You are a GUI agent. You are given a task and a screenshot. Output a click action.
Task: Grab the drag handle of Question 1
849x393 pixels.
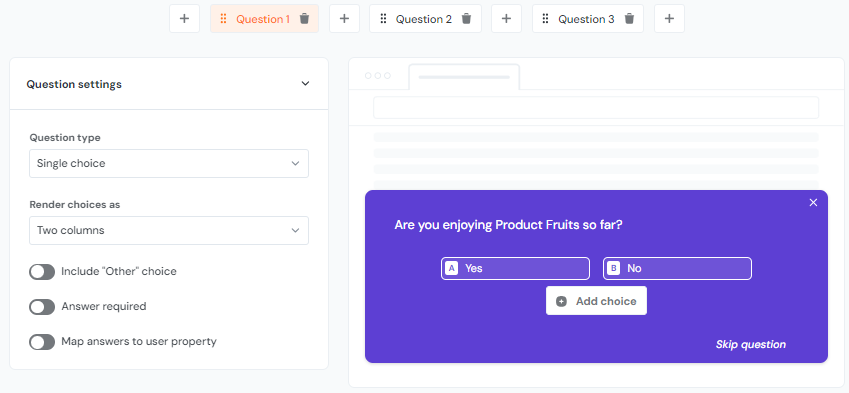(x=223, y=19)
